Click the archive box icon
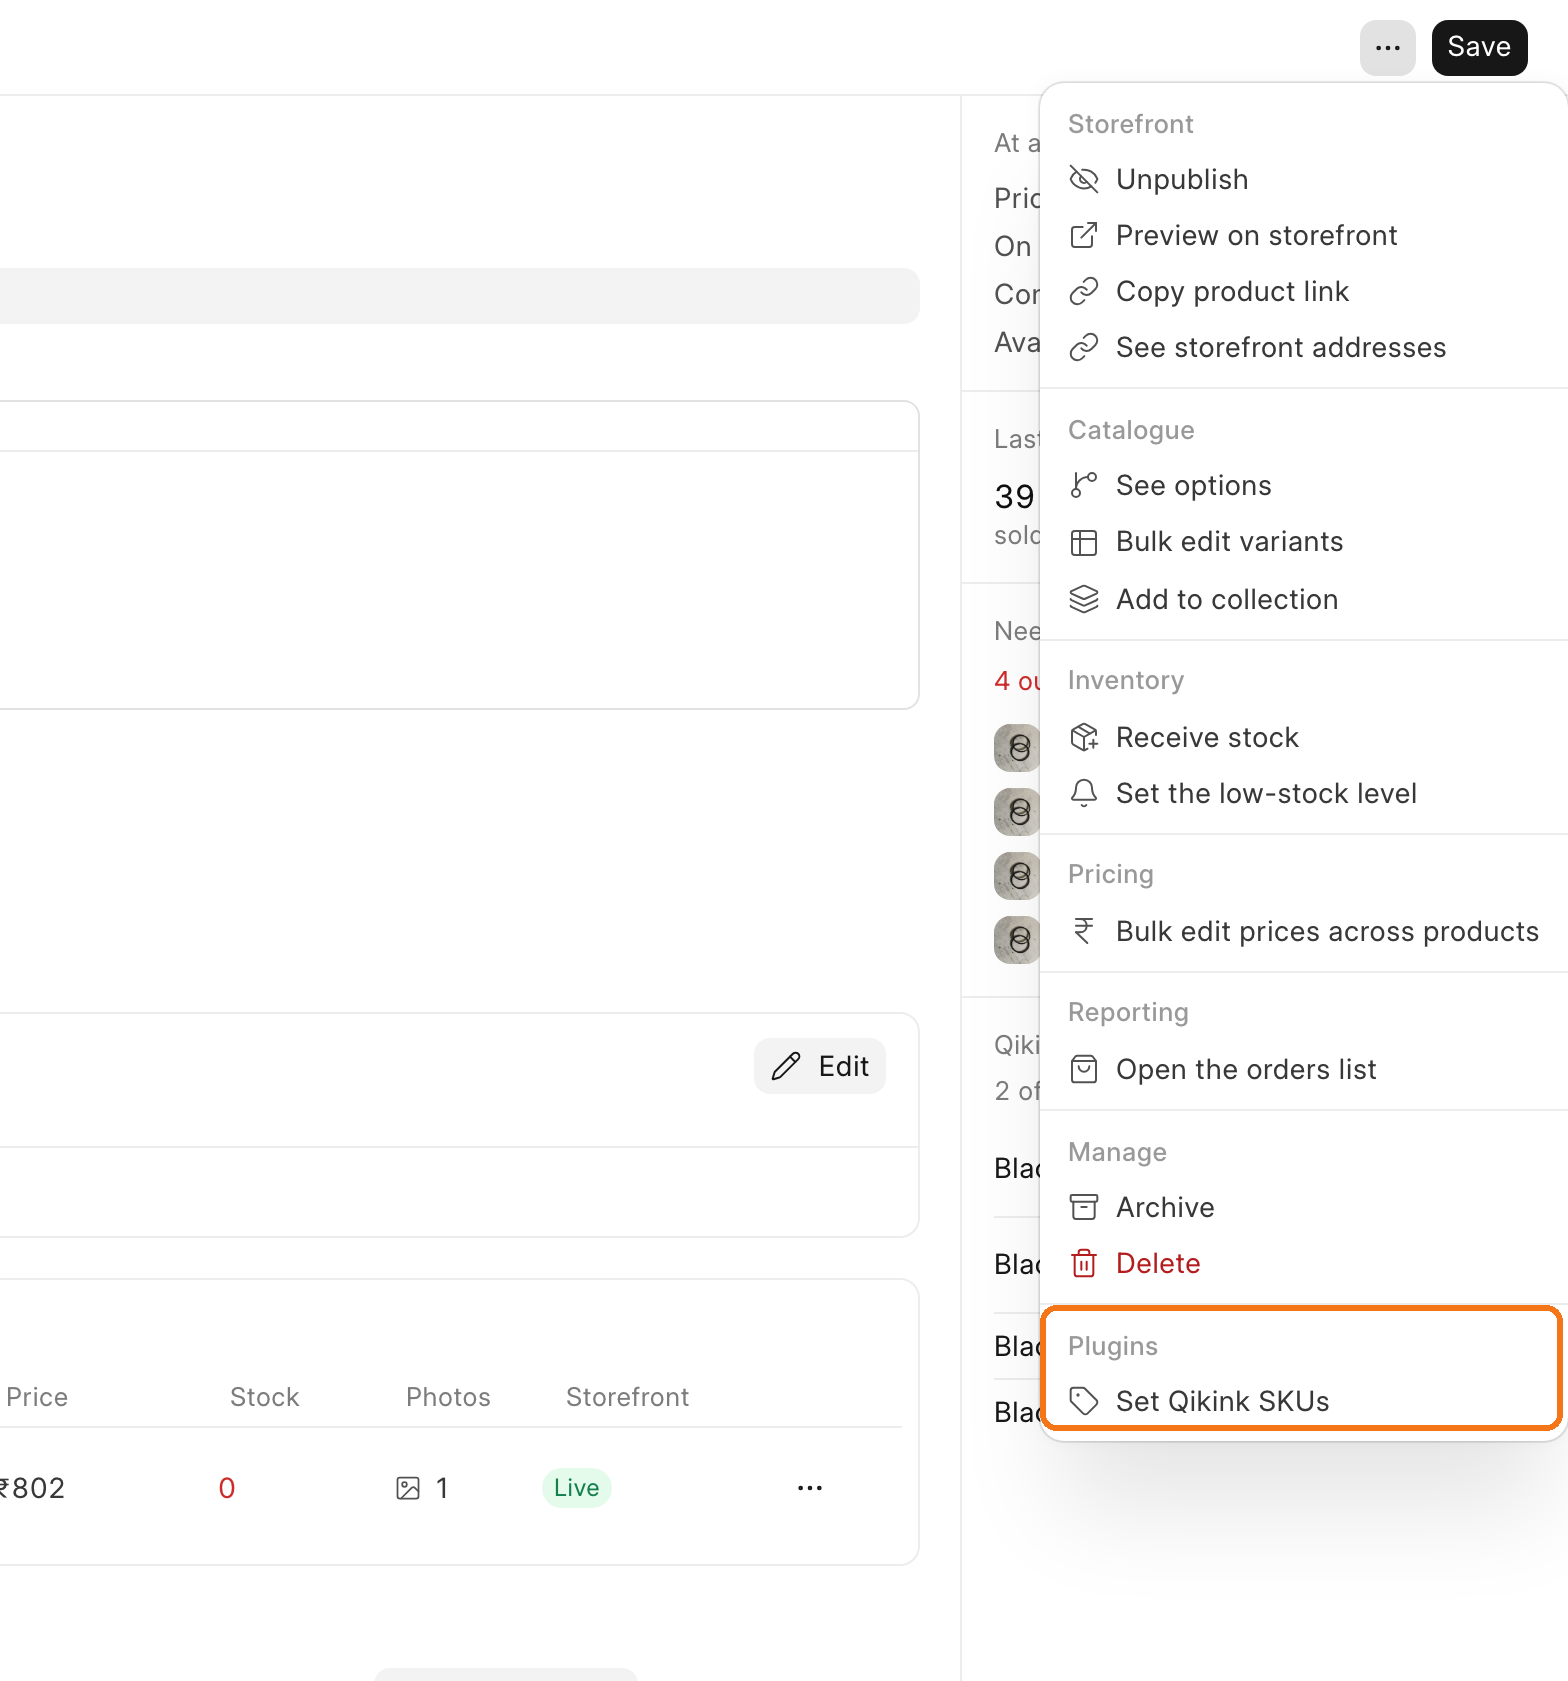Viewport: 1568px width, 1681px height. click(1084, 1207)
